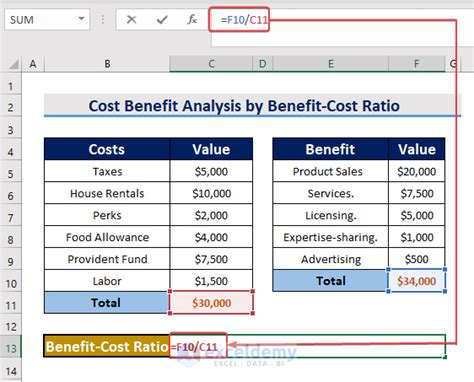Select the $30,000 total costs cell
This screenshot has height=382, width=474.
pos(211,303)
